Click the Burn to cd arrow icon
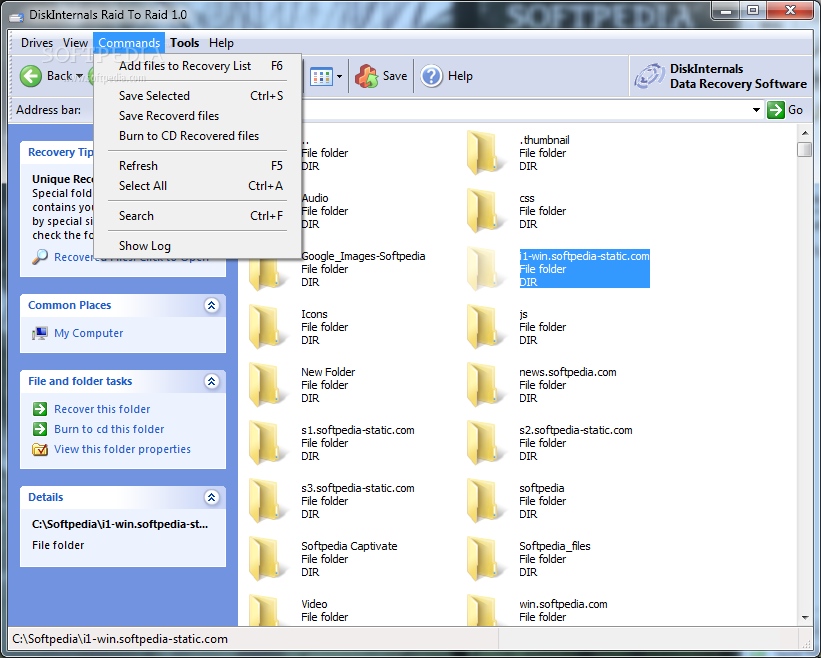This screenshot has width=821, height=658. (x=40, y=429)
